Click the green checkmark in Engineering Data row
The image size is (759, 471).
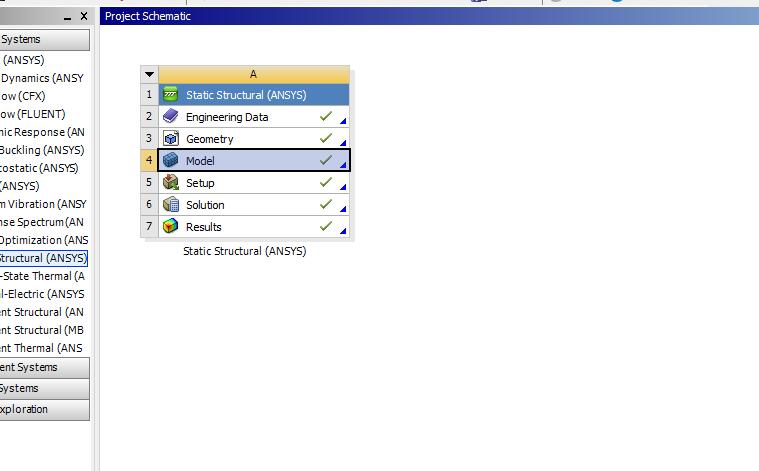click(326, 116)
